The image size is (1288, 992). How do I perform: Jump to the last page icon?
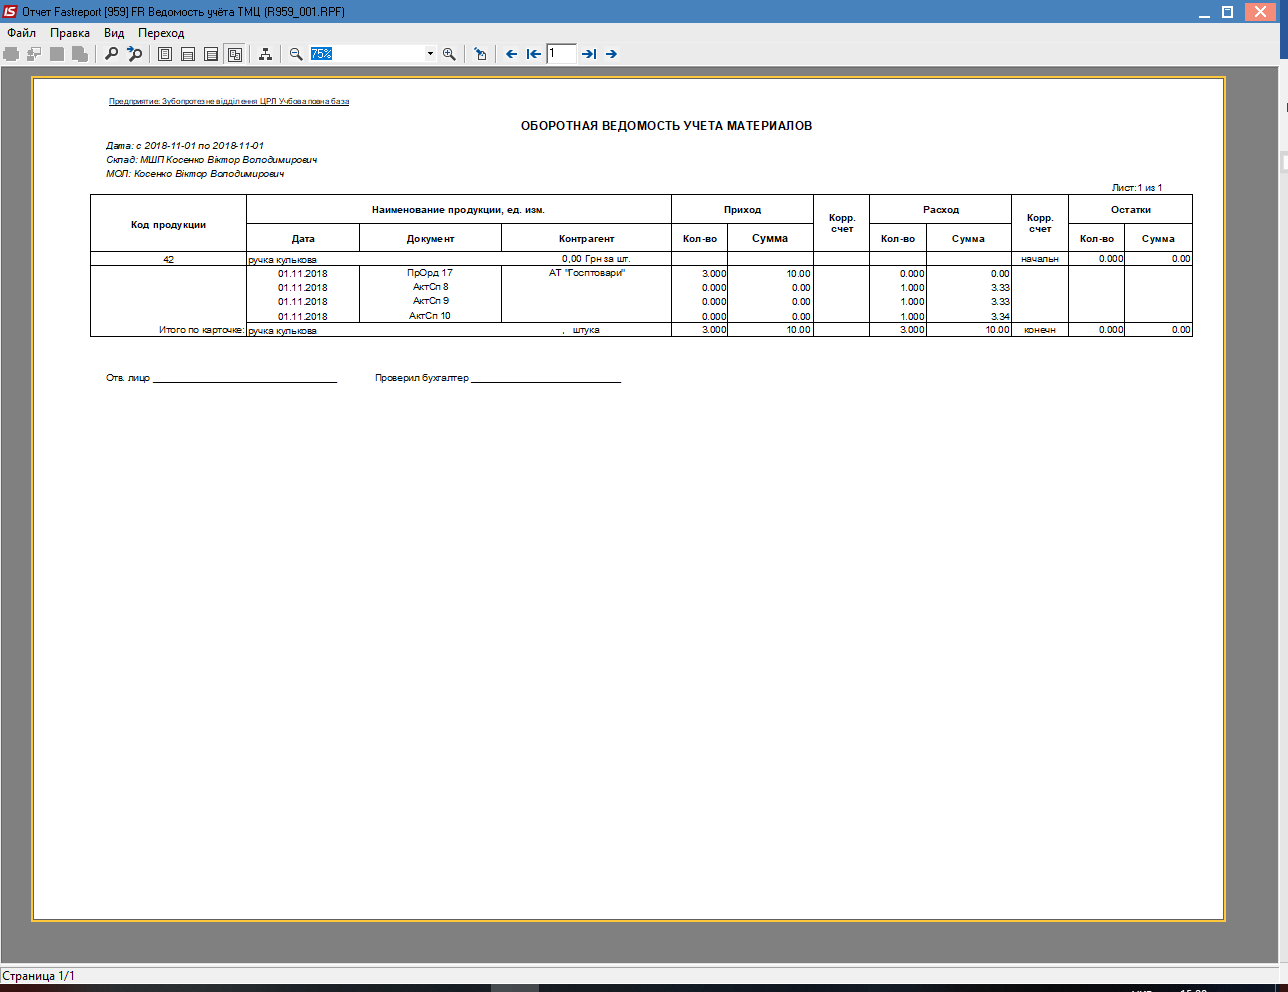tap(589, 54)
